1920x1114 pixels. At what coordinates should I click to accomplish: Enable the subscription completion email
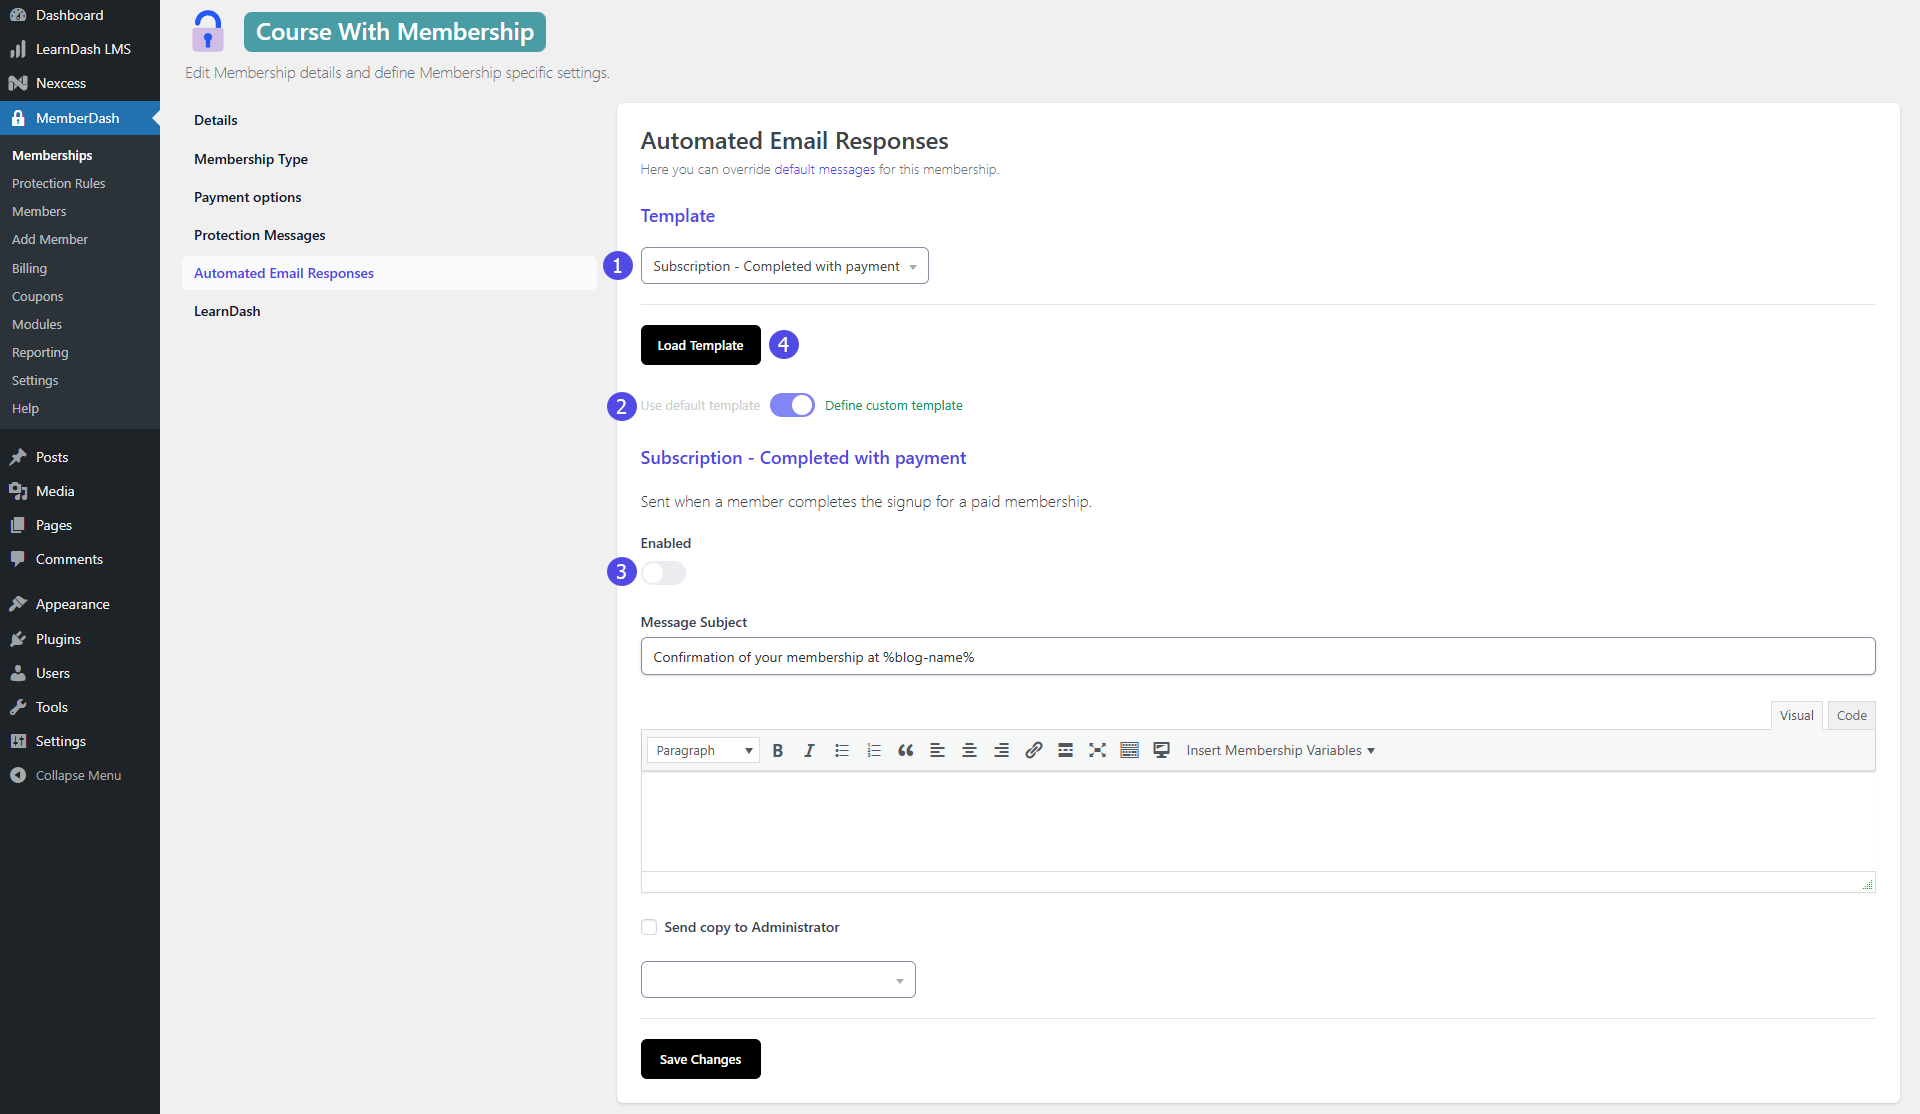[x=663, y=573]
